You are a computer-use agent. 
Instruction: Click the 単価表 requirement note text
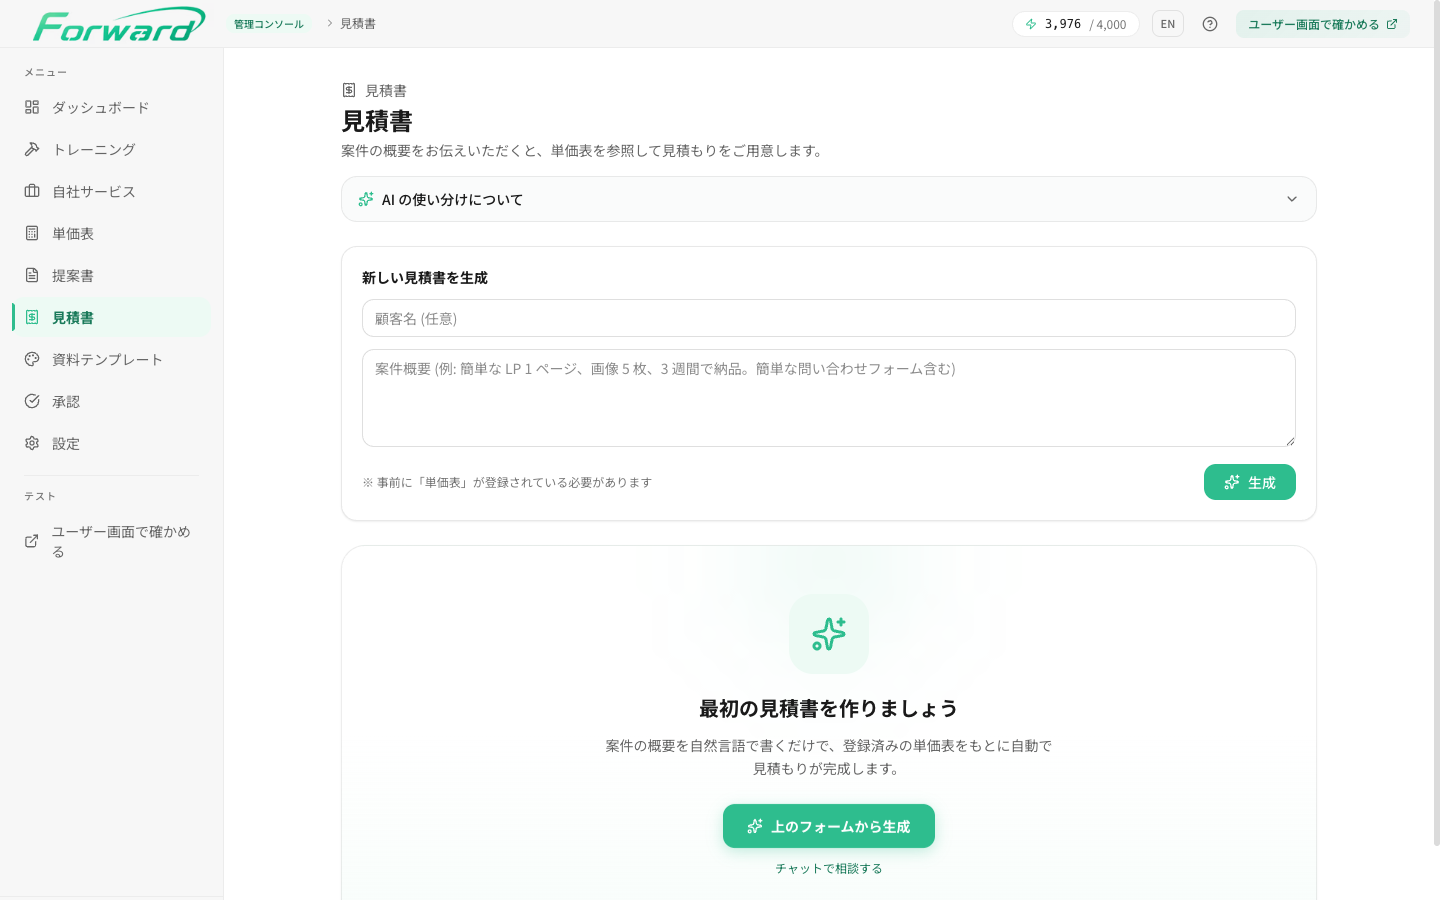click(507, 482)
